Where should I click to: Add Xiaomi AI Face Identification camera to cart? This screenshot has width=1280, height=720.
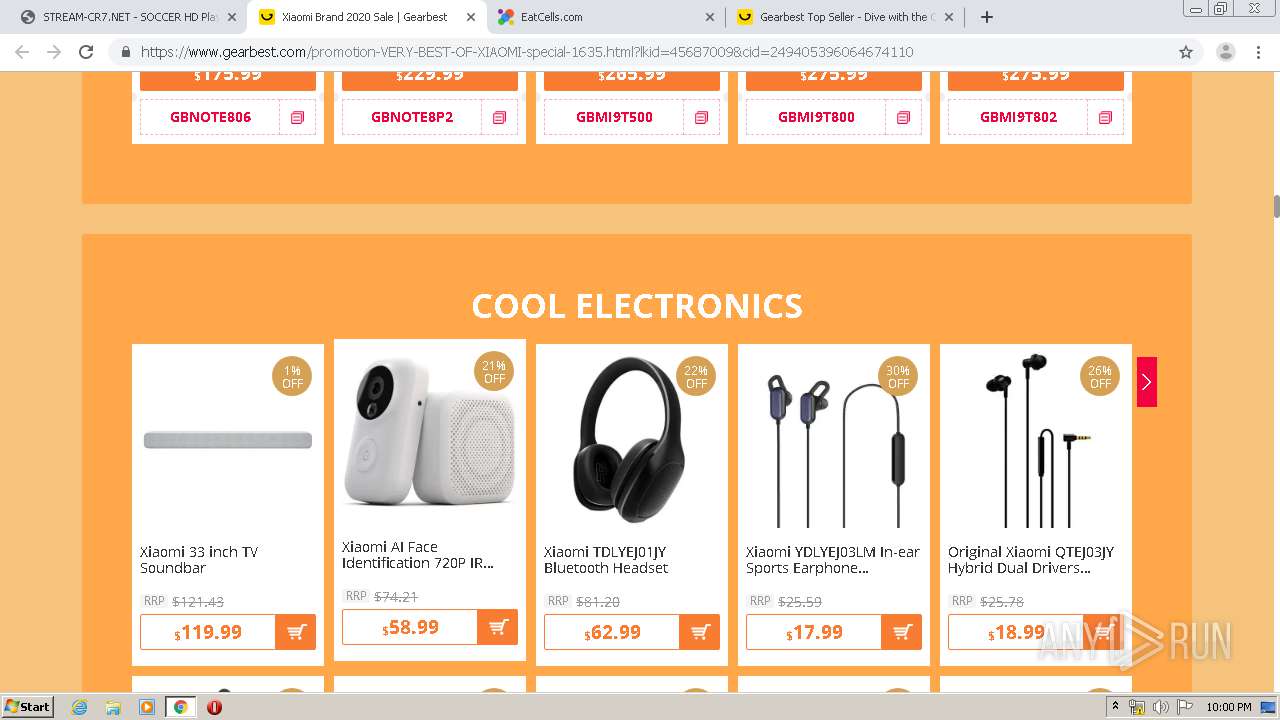(x=498, y=627)
